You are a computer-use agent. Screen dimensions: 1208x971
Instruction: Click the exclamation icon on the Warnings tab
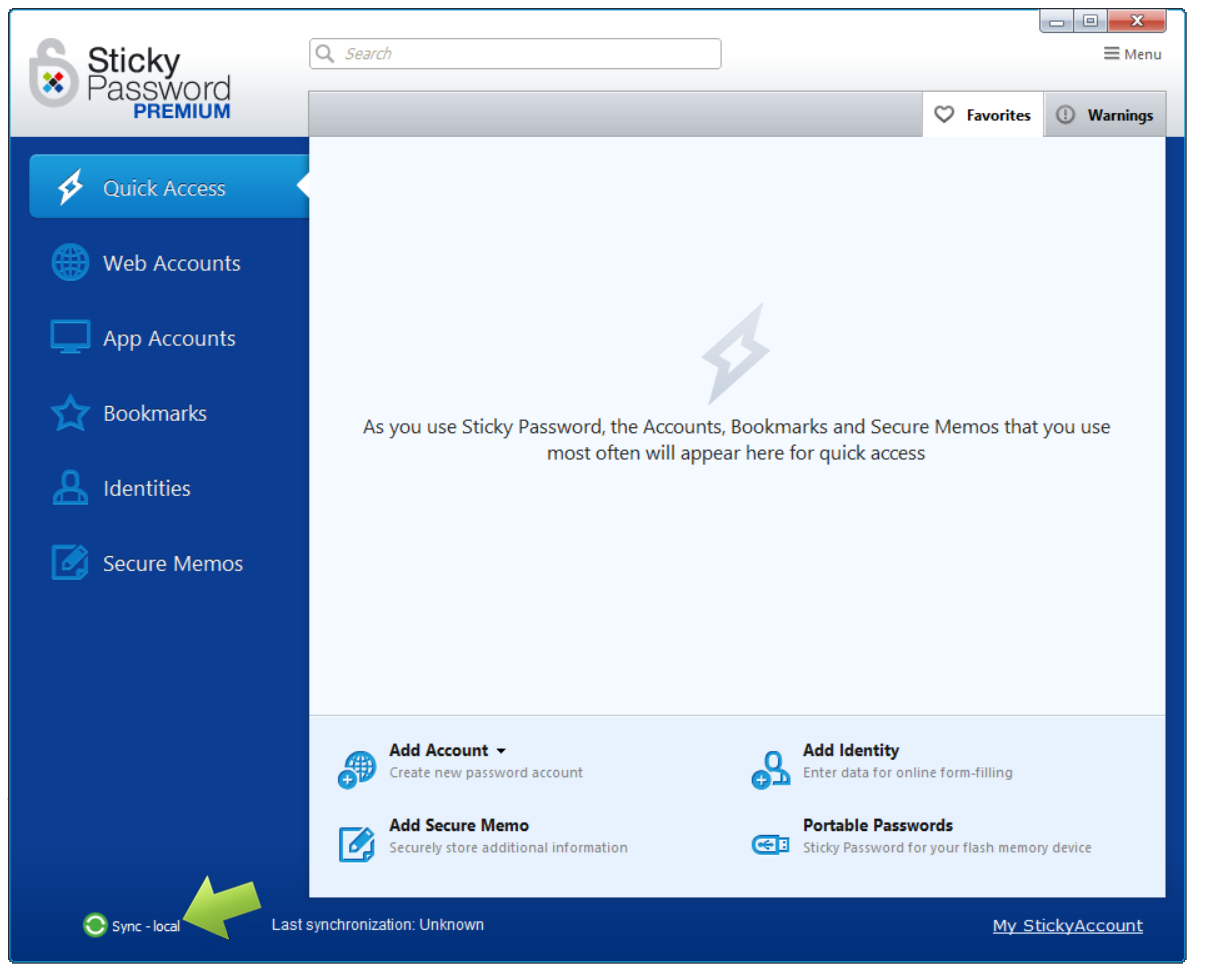click(x=1065, y=115)
